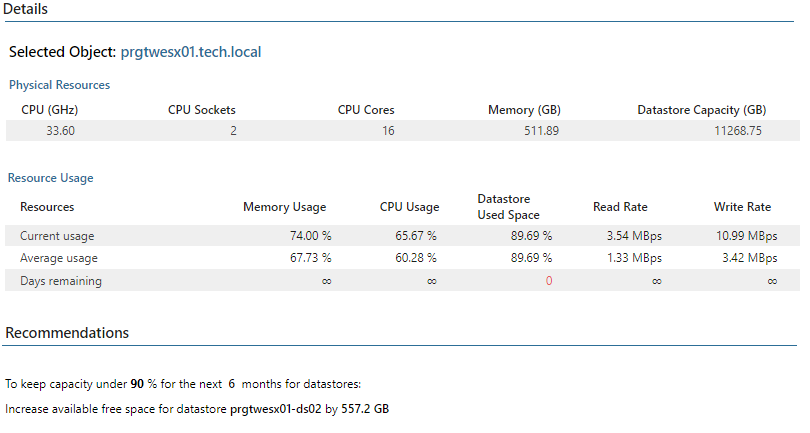Open the prgtwesx01.tech.local object link

tap(191, 52)
